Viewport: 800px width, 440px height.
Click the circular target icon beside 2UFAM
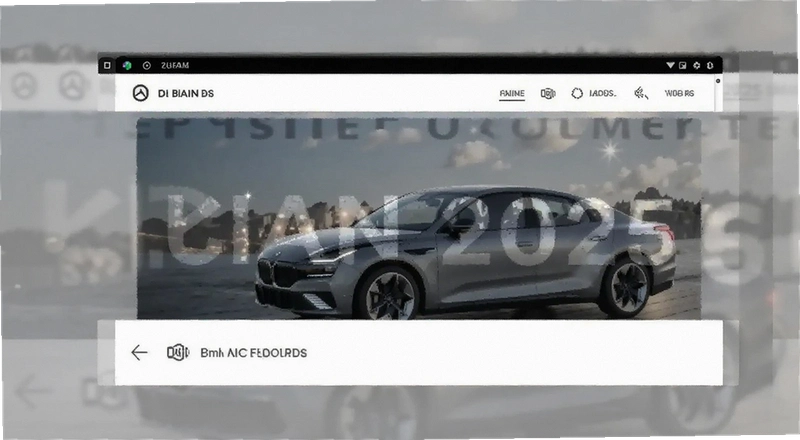tap(146, 65)
